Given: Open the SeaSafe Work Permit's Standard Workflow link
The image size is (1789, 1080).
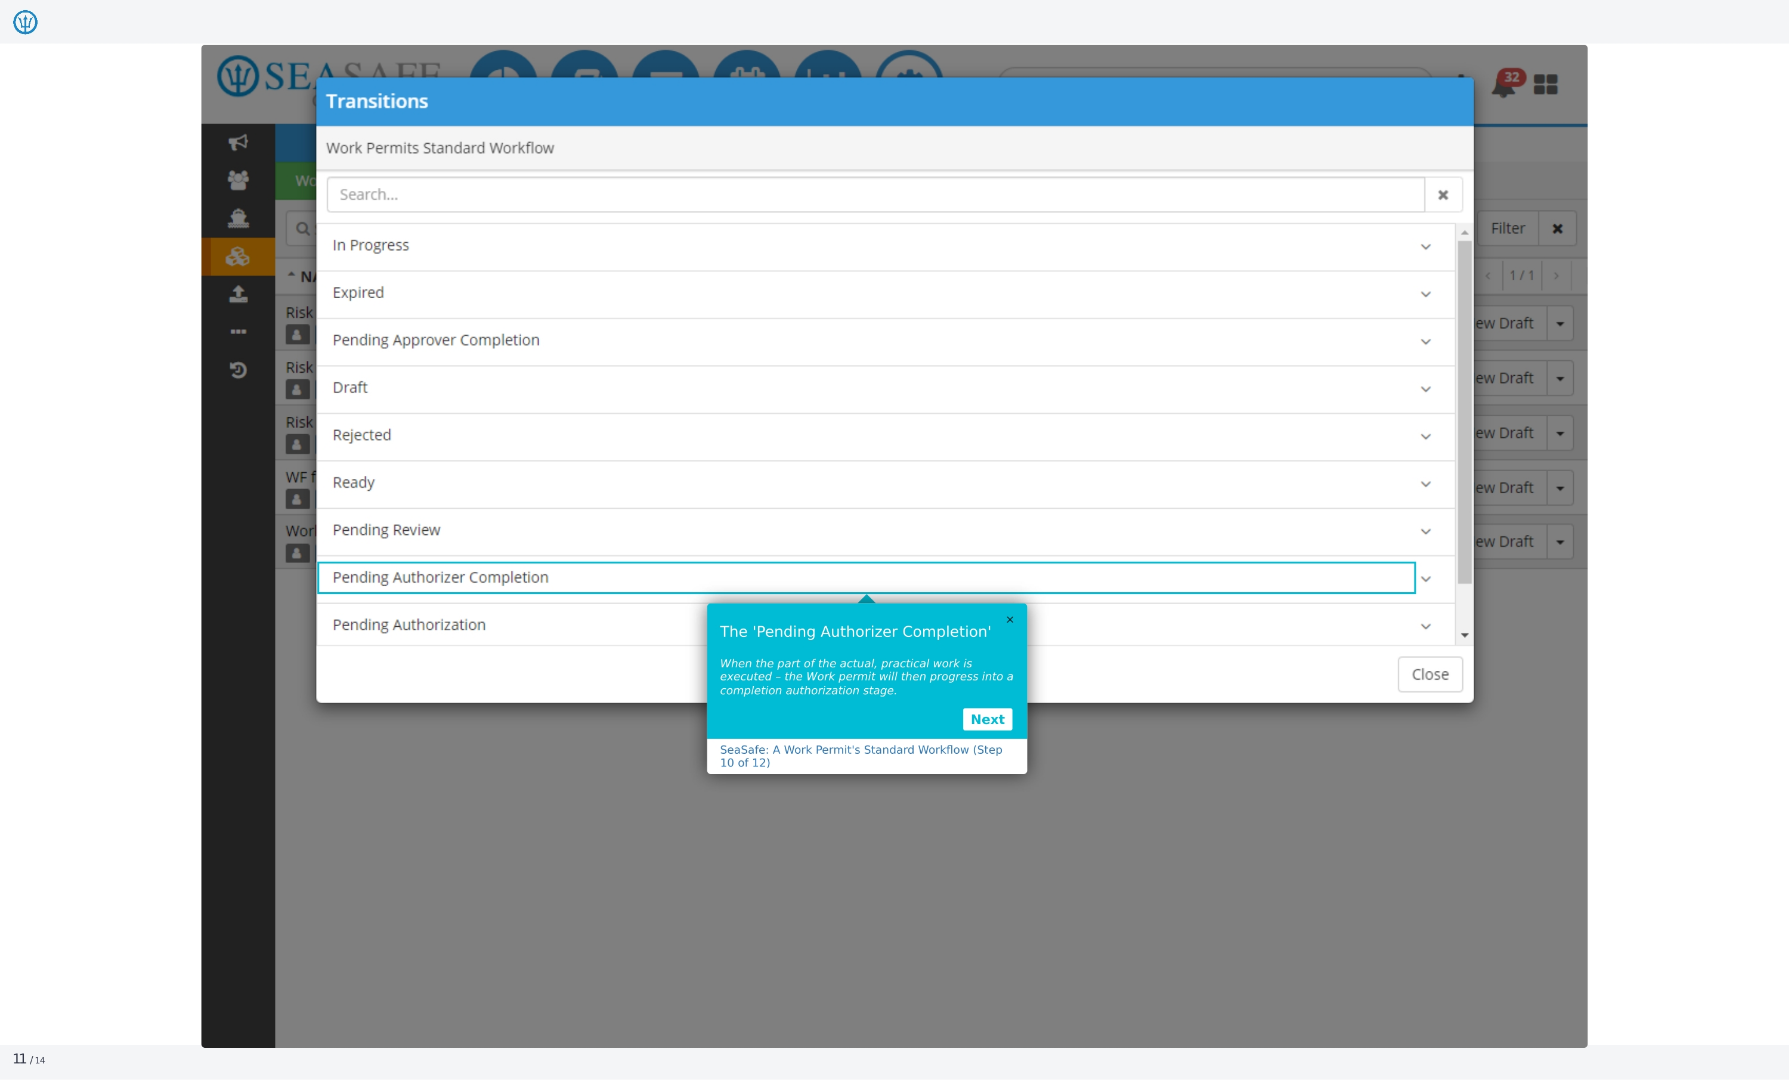Looking at the screenshot, I should (x=861, y=756).
